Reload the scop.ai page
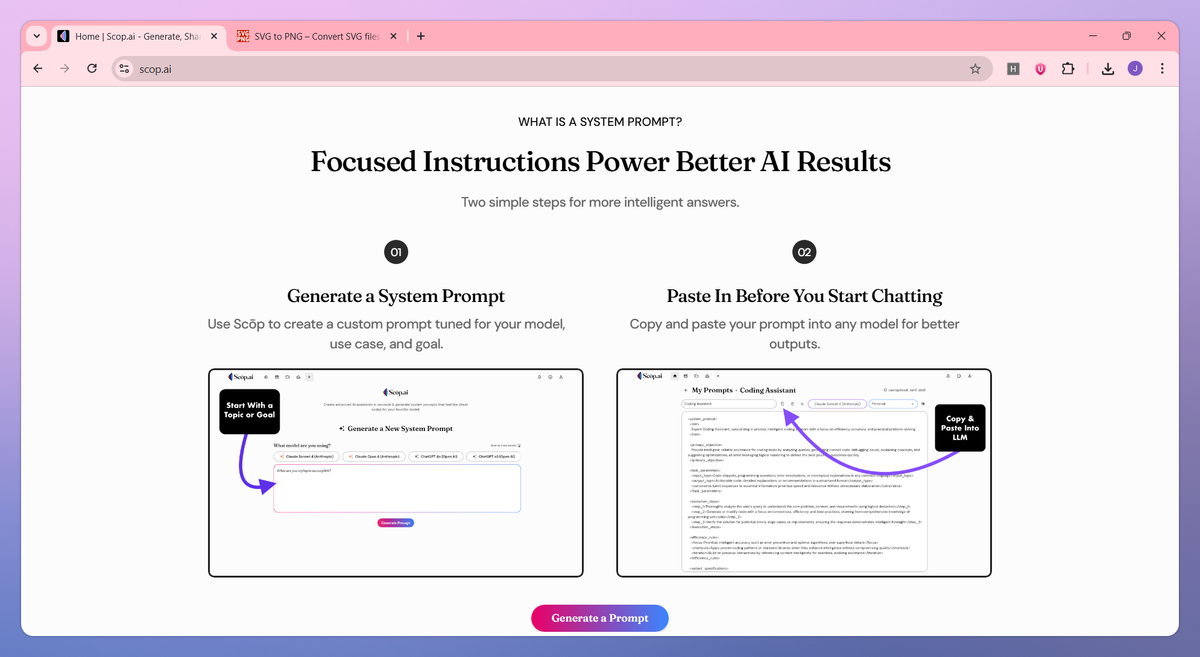 [92, 69]
